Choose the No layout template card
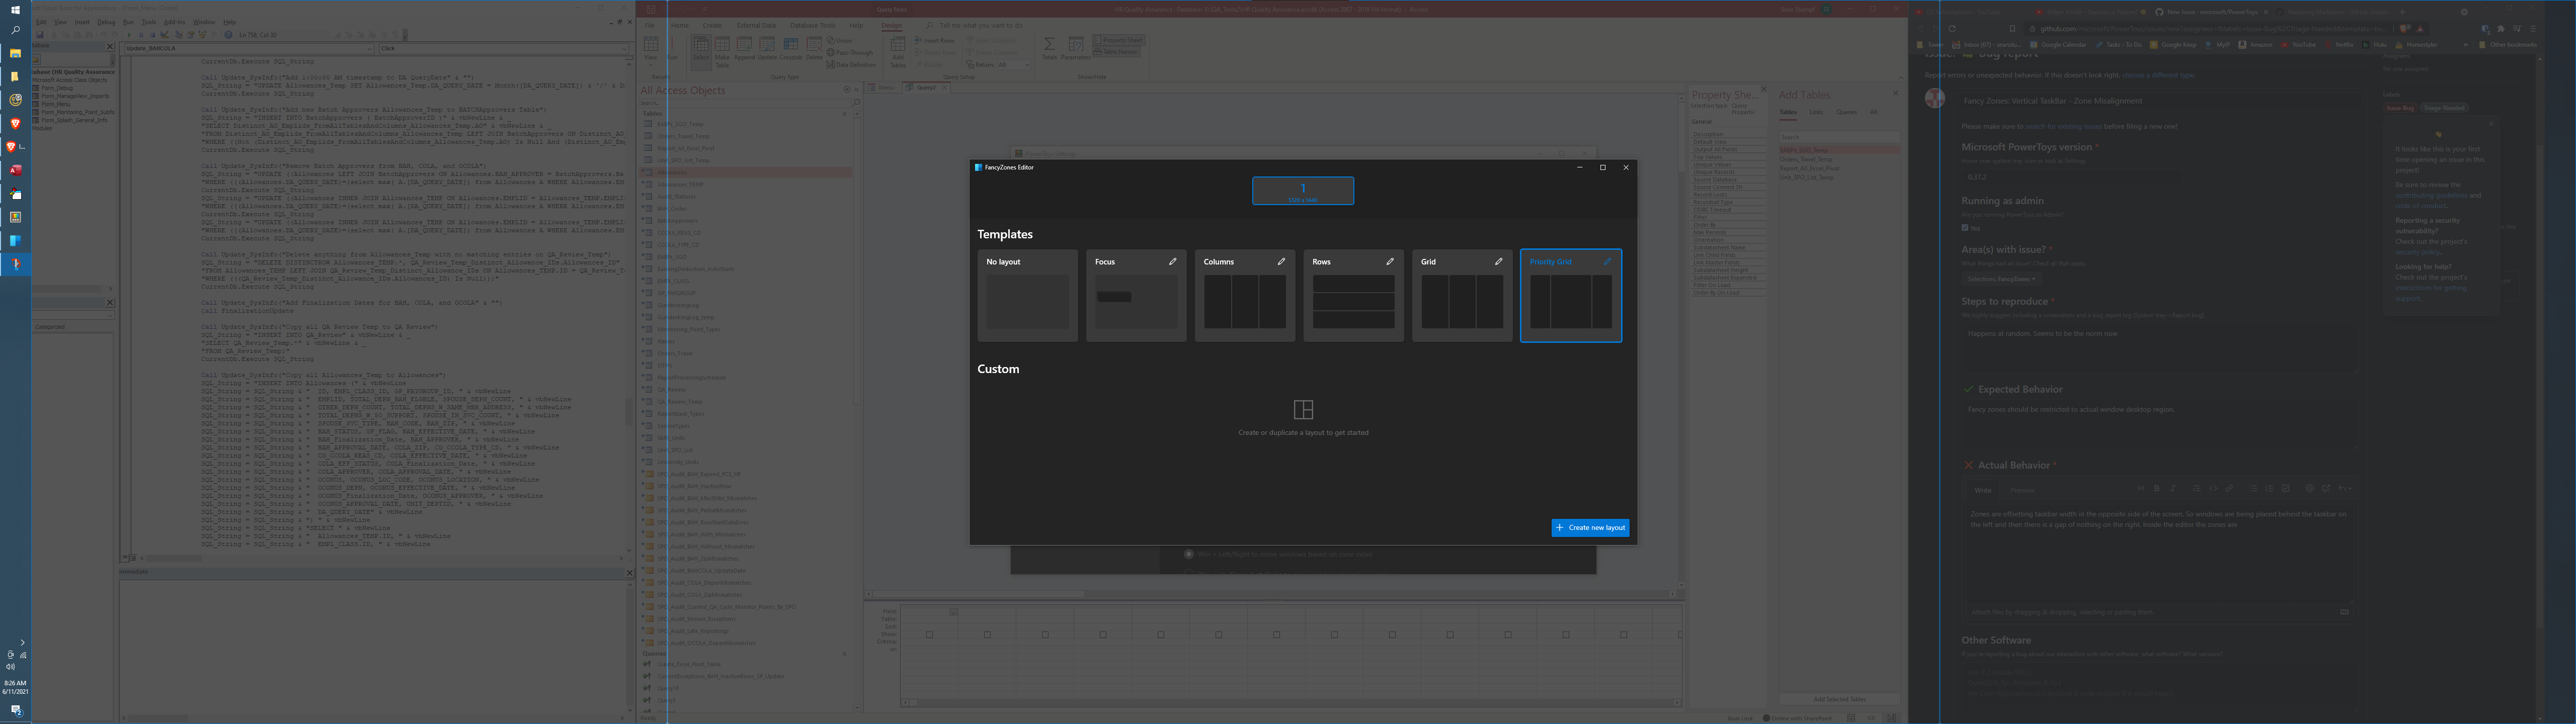 click(1027, 295)
